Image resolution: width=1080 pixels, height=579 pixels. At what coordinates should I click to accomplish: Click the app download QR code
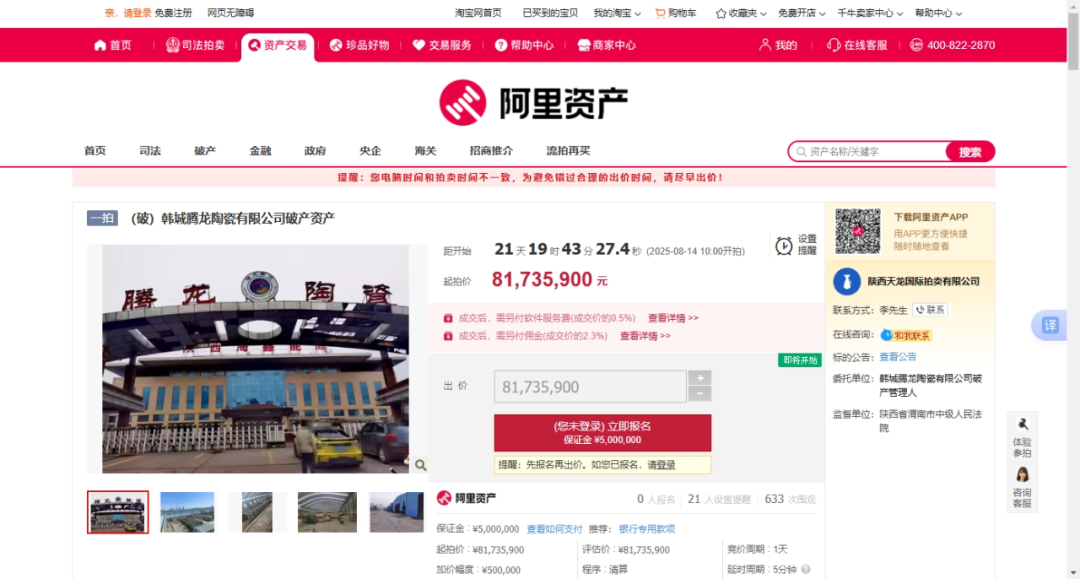click(858, 231)
